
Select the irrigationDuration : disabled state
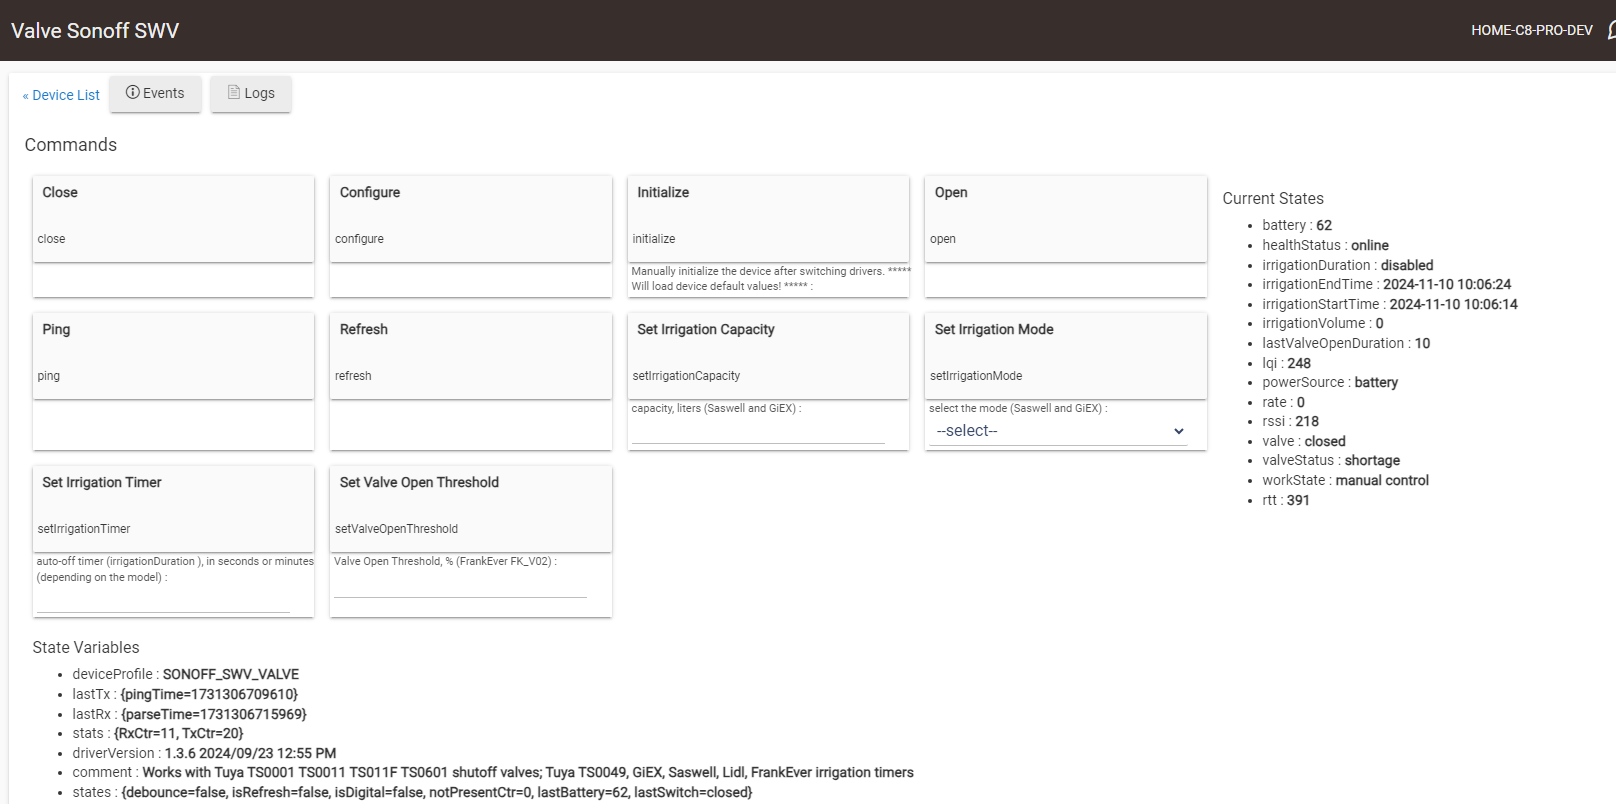(1347, 265)
